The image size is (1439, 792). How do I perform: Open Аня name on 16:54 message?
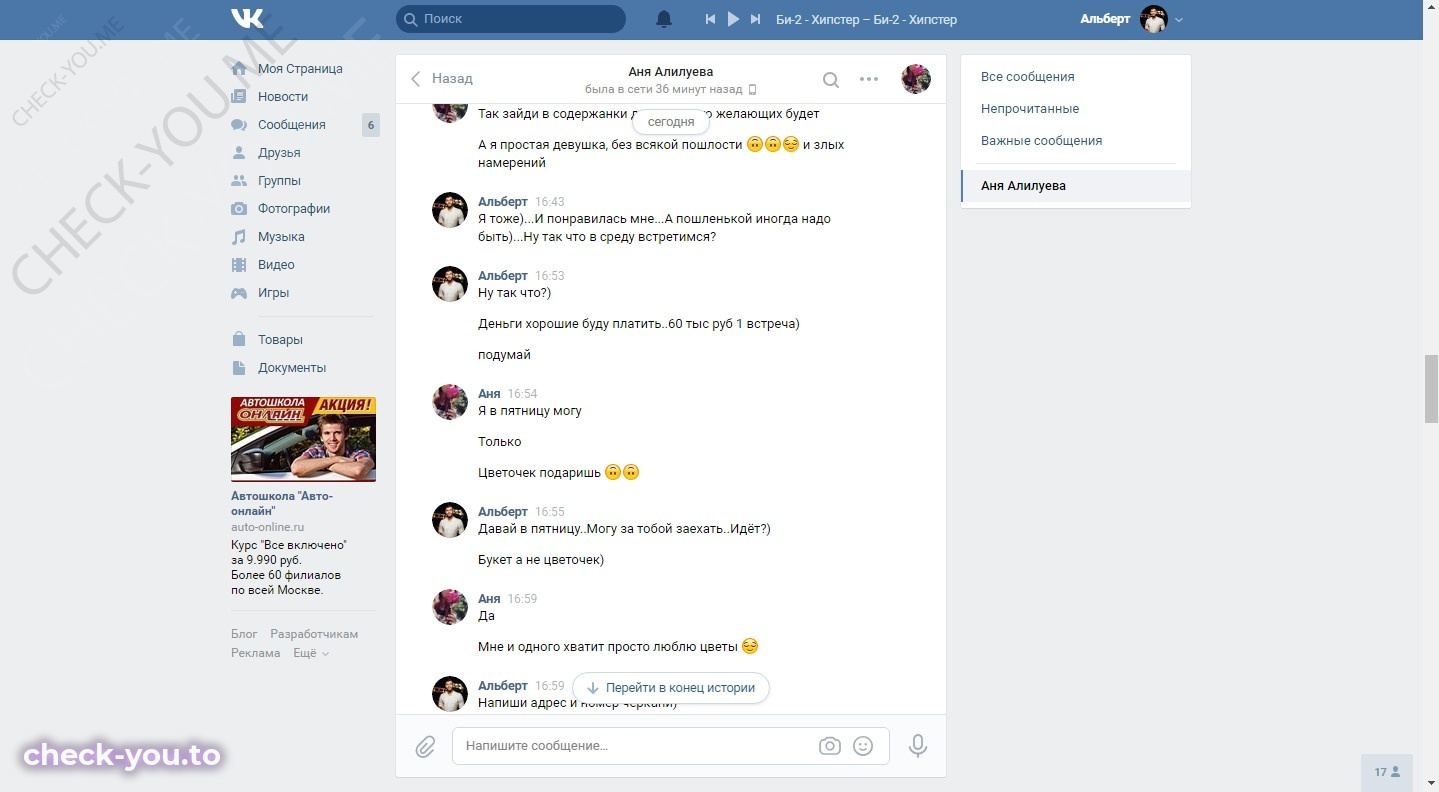point(489,393)
